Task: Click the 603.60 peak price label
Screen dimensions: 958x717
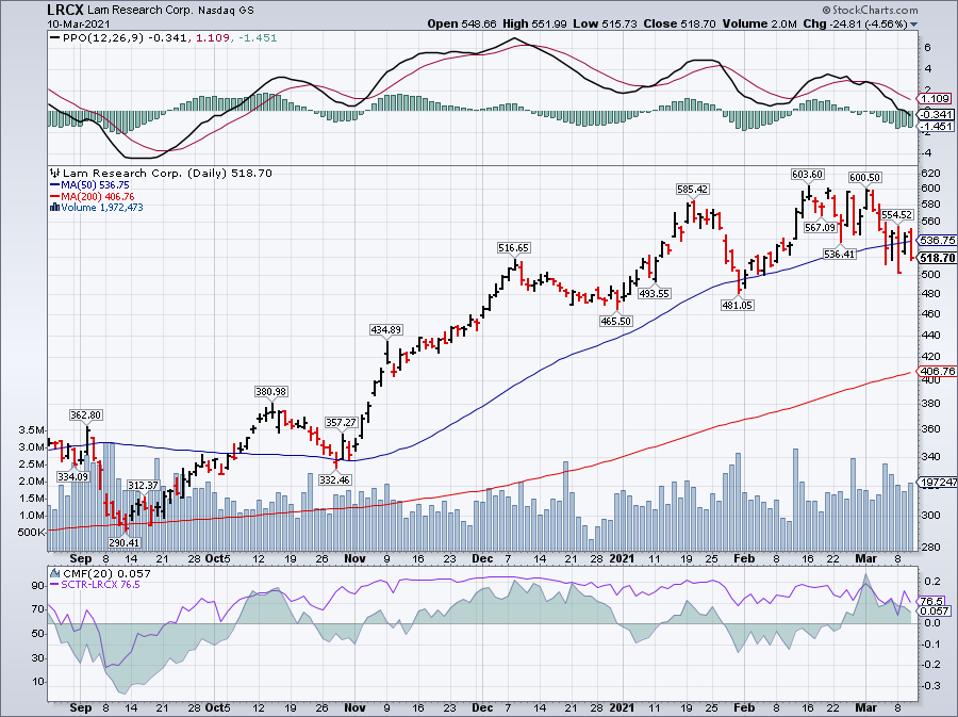Action: point(807,174)
